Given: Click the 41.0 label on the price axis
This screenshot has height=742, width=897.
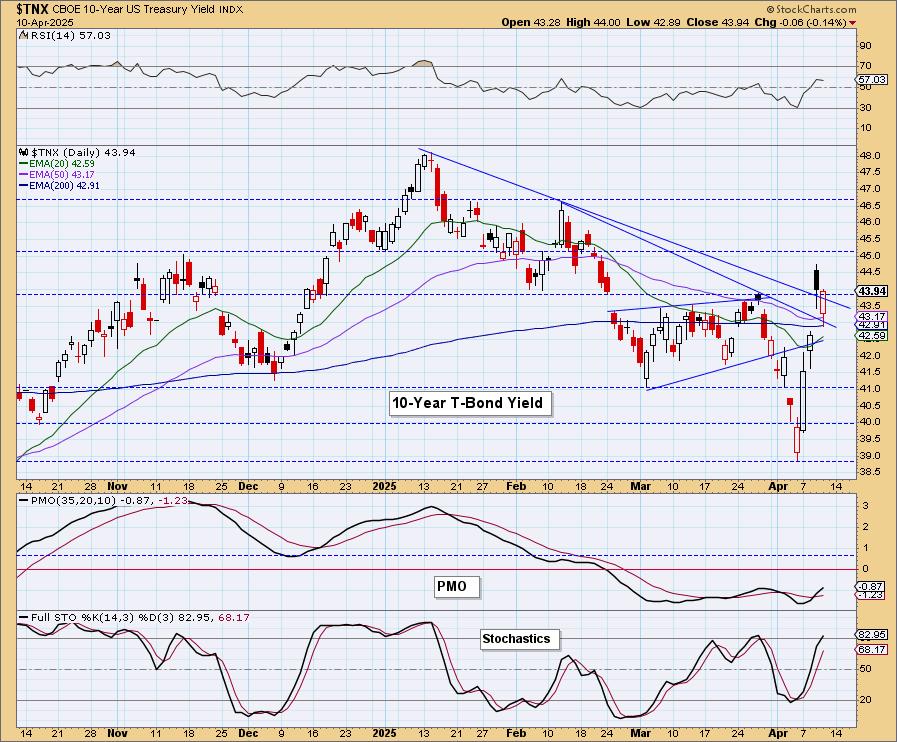Looking at the screenshot, I should [870, 389].
